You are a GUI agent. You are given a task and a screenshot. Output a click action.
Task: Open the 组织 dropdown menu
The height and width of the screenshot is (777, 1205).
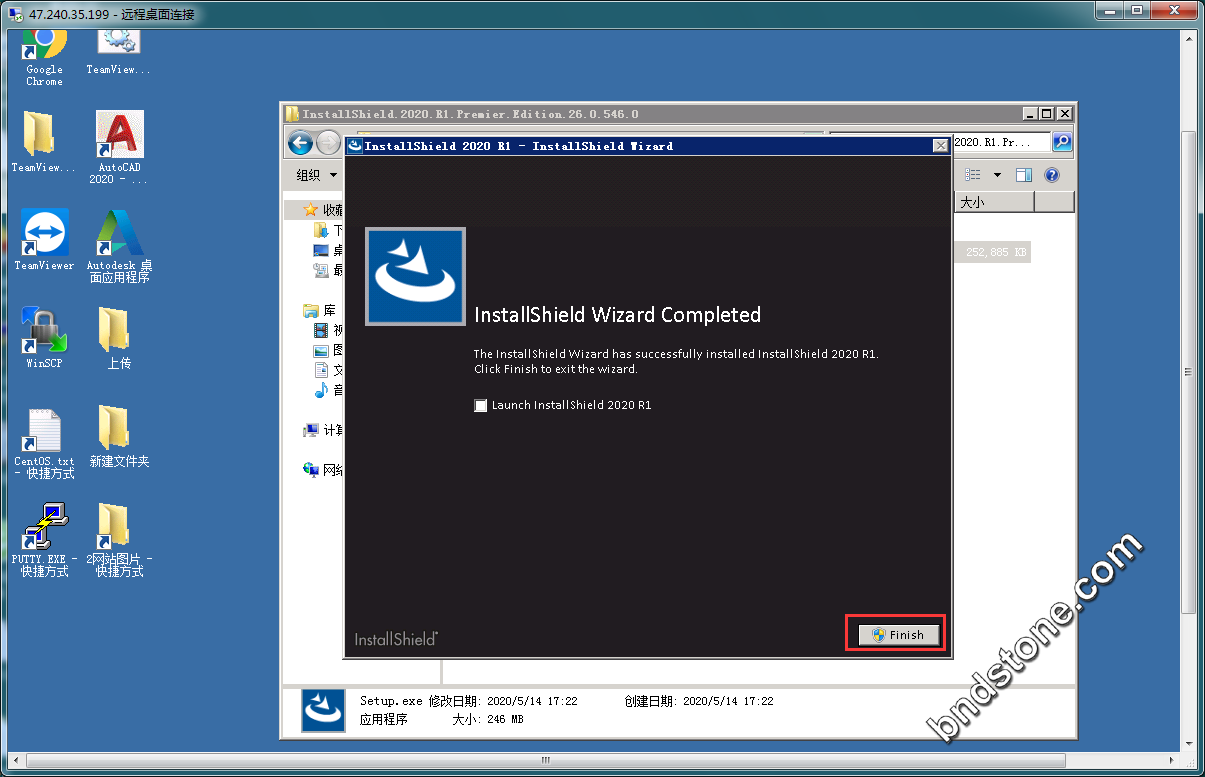click(316, 175)
